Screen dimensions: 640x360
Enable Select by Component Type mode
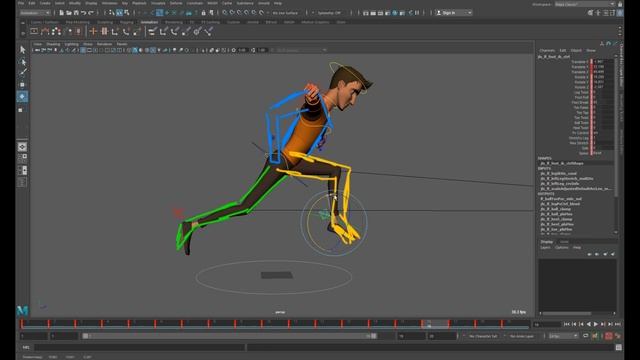coord(127,13)
